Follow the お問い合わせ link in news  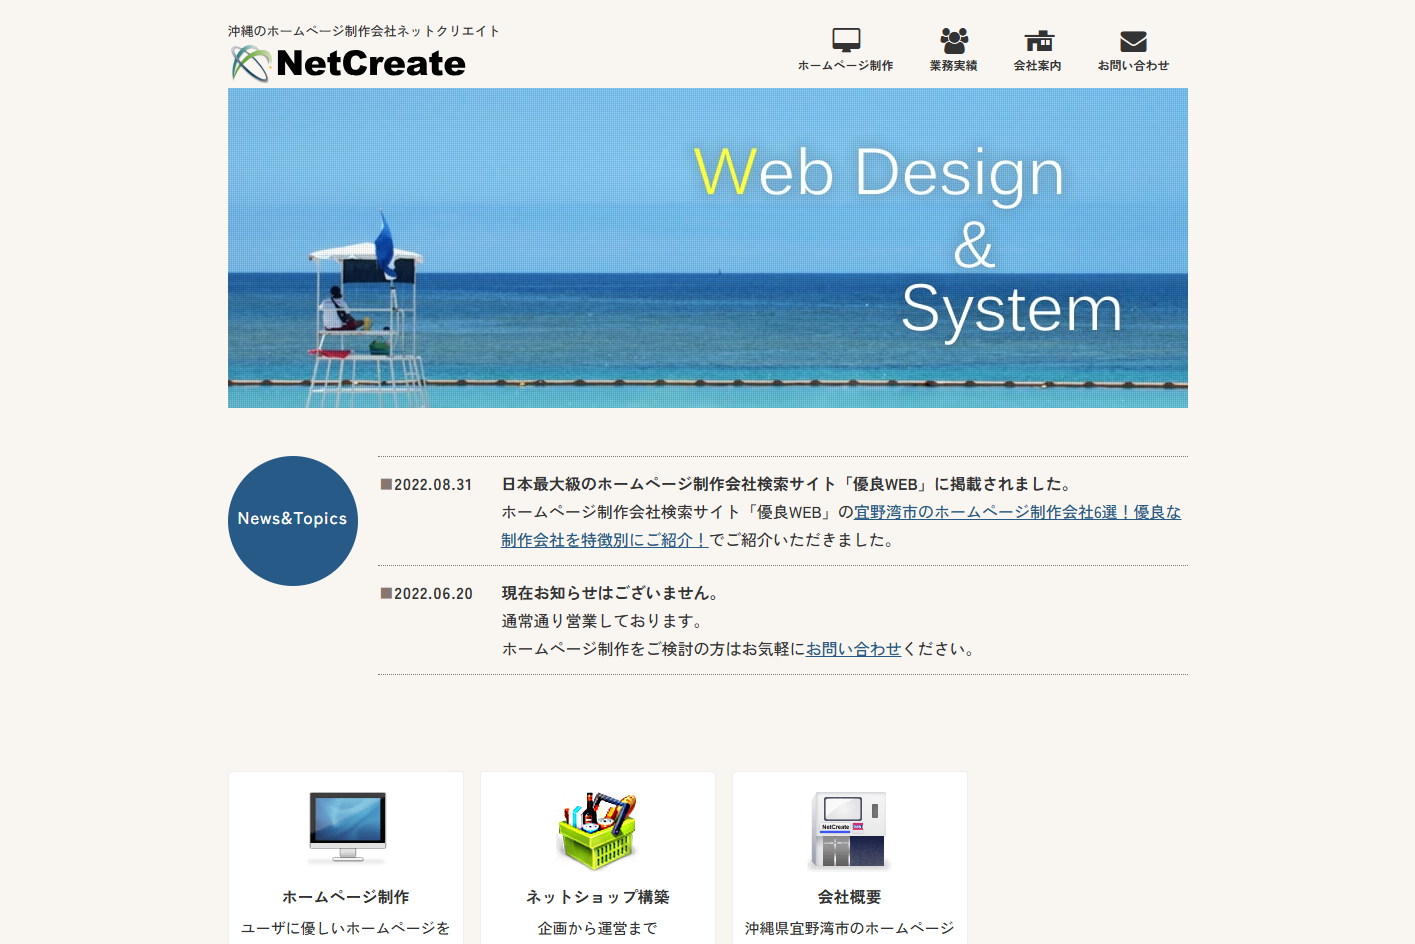click(x=853, y=649)
